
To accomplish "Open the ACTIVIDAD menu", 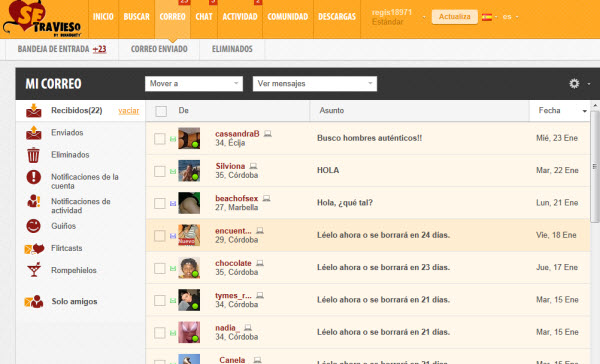I will [240, 17].
